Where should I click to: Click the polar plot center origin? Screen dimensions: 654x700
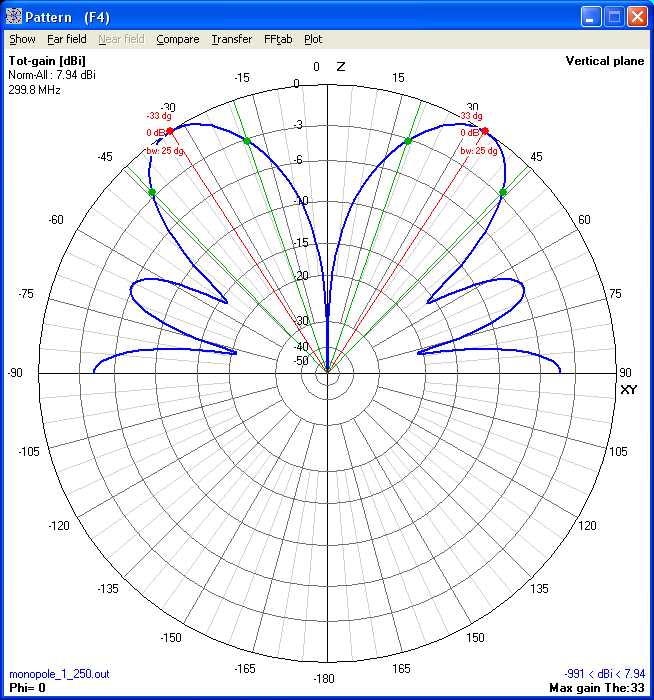[327, 373]
